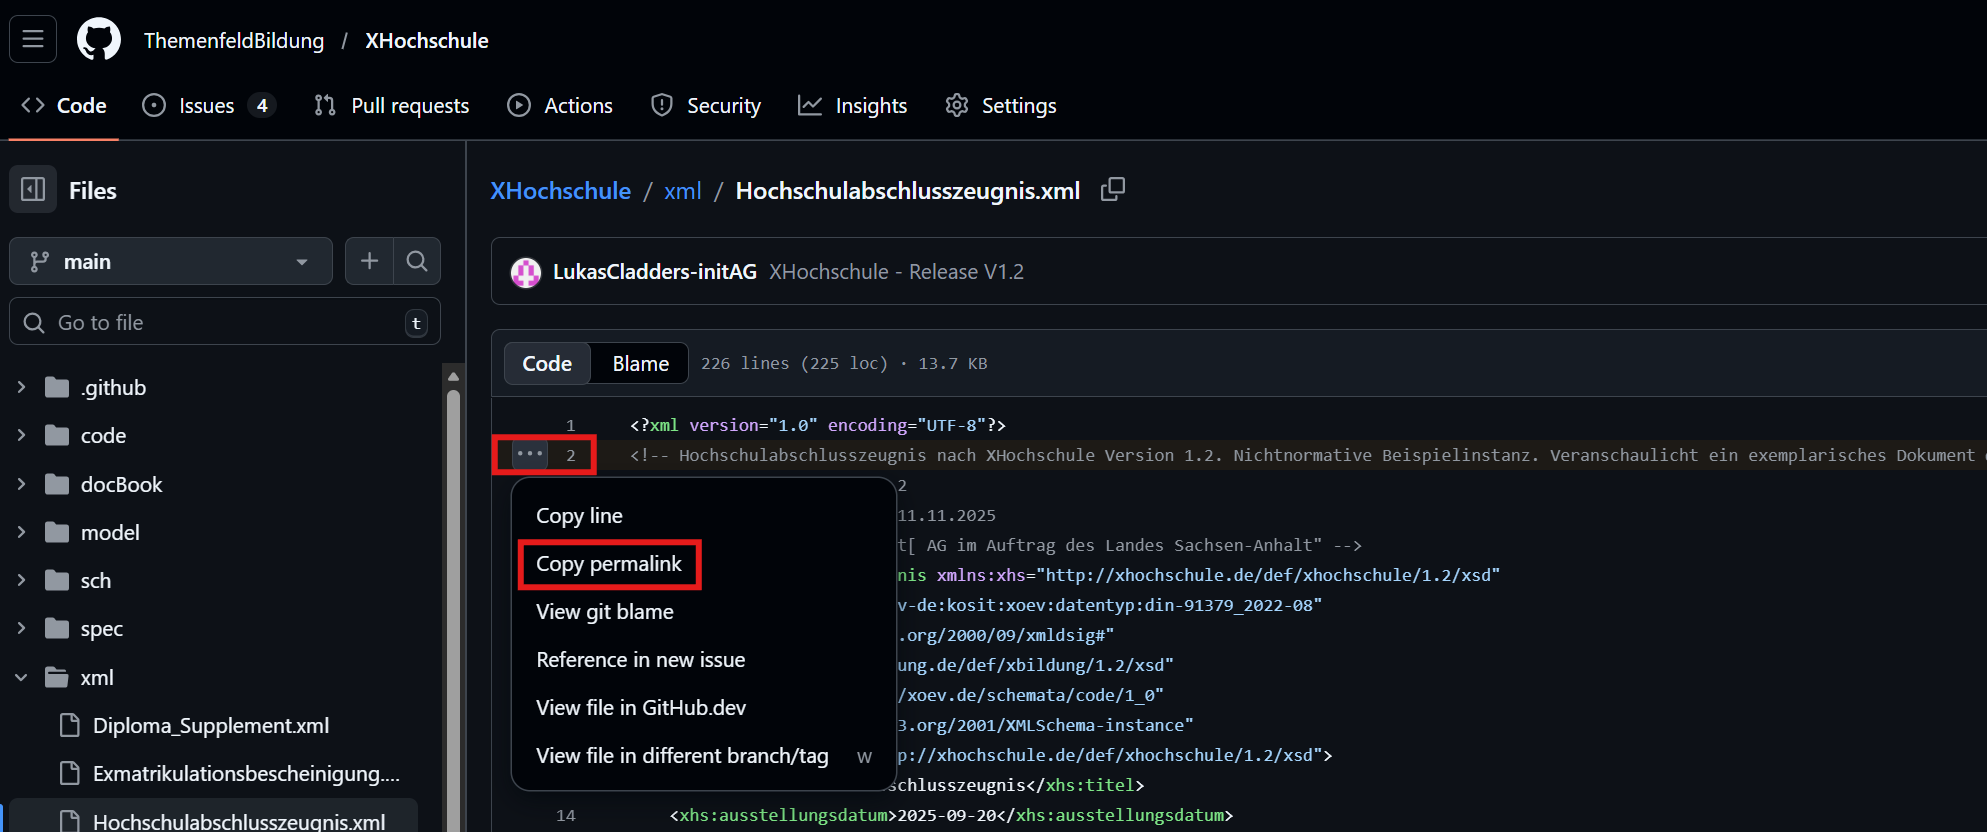Switch to the Code view toggle
Screen dimensions: 1987x832
[x=547, y=364]
